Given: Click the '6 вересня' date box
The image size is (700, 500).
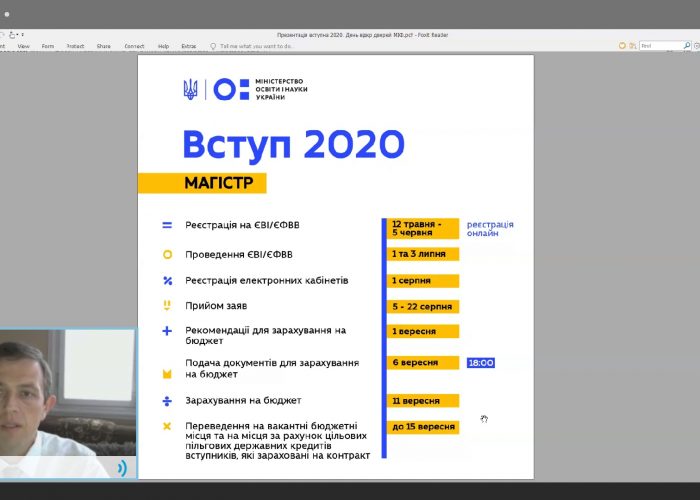Looking at the screenshot, I should click(x=423, y=362).
